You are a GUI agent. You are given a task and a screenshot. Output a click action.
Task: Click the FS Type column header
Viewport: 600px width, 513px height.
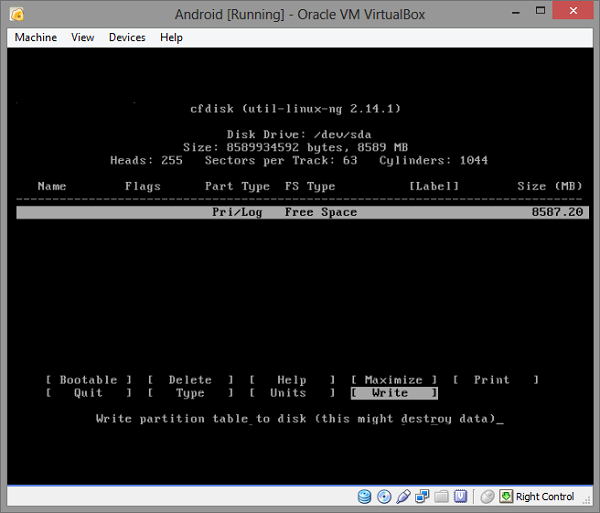310,186
